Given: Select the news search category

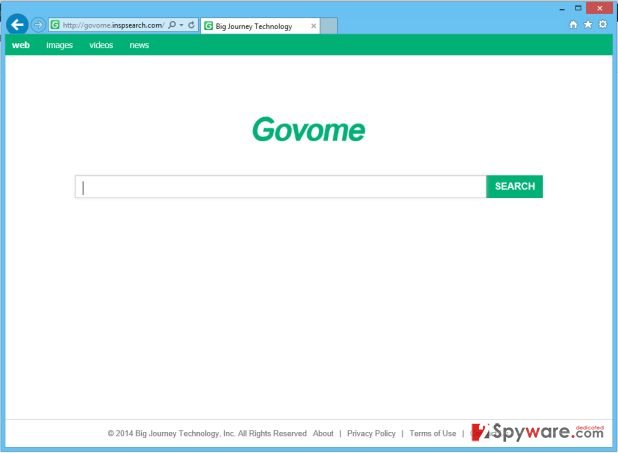Looking at the screenshot, I should (x=139, y=45).
